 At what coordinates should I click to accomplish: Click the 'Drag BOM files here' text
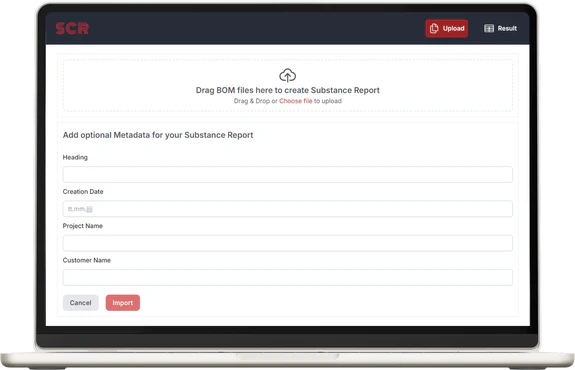pos(288,90)
